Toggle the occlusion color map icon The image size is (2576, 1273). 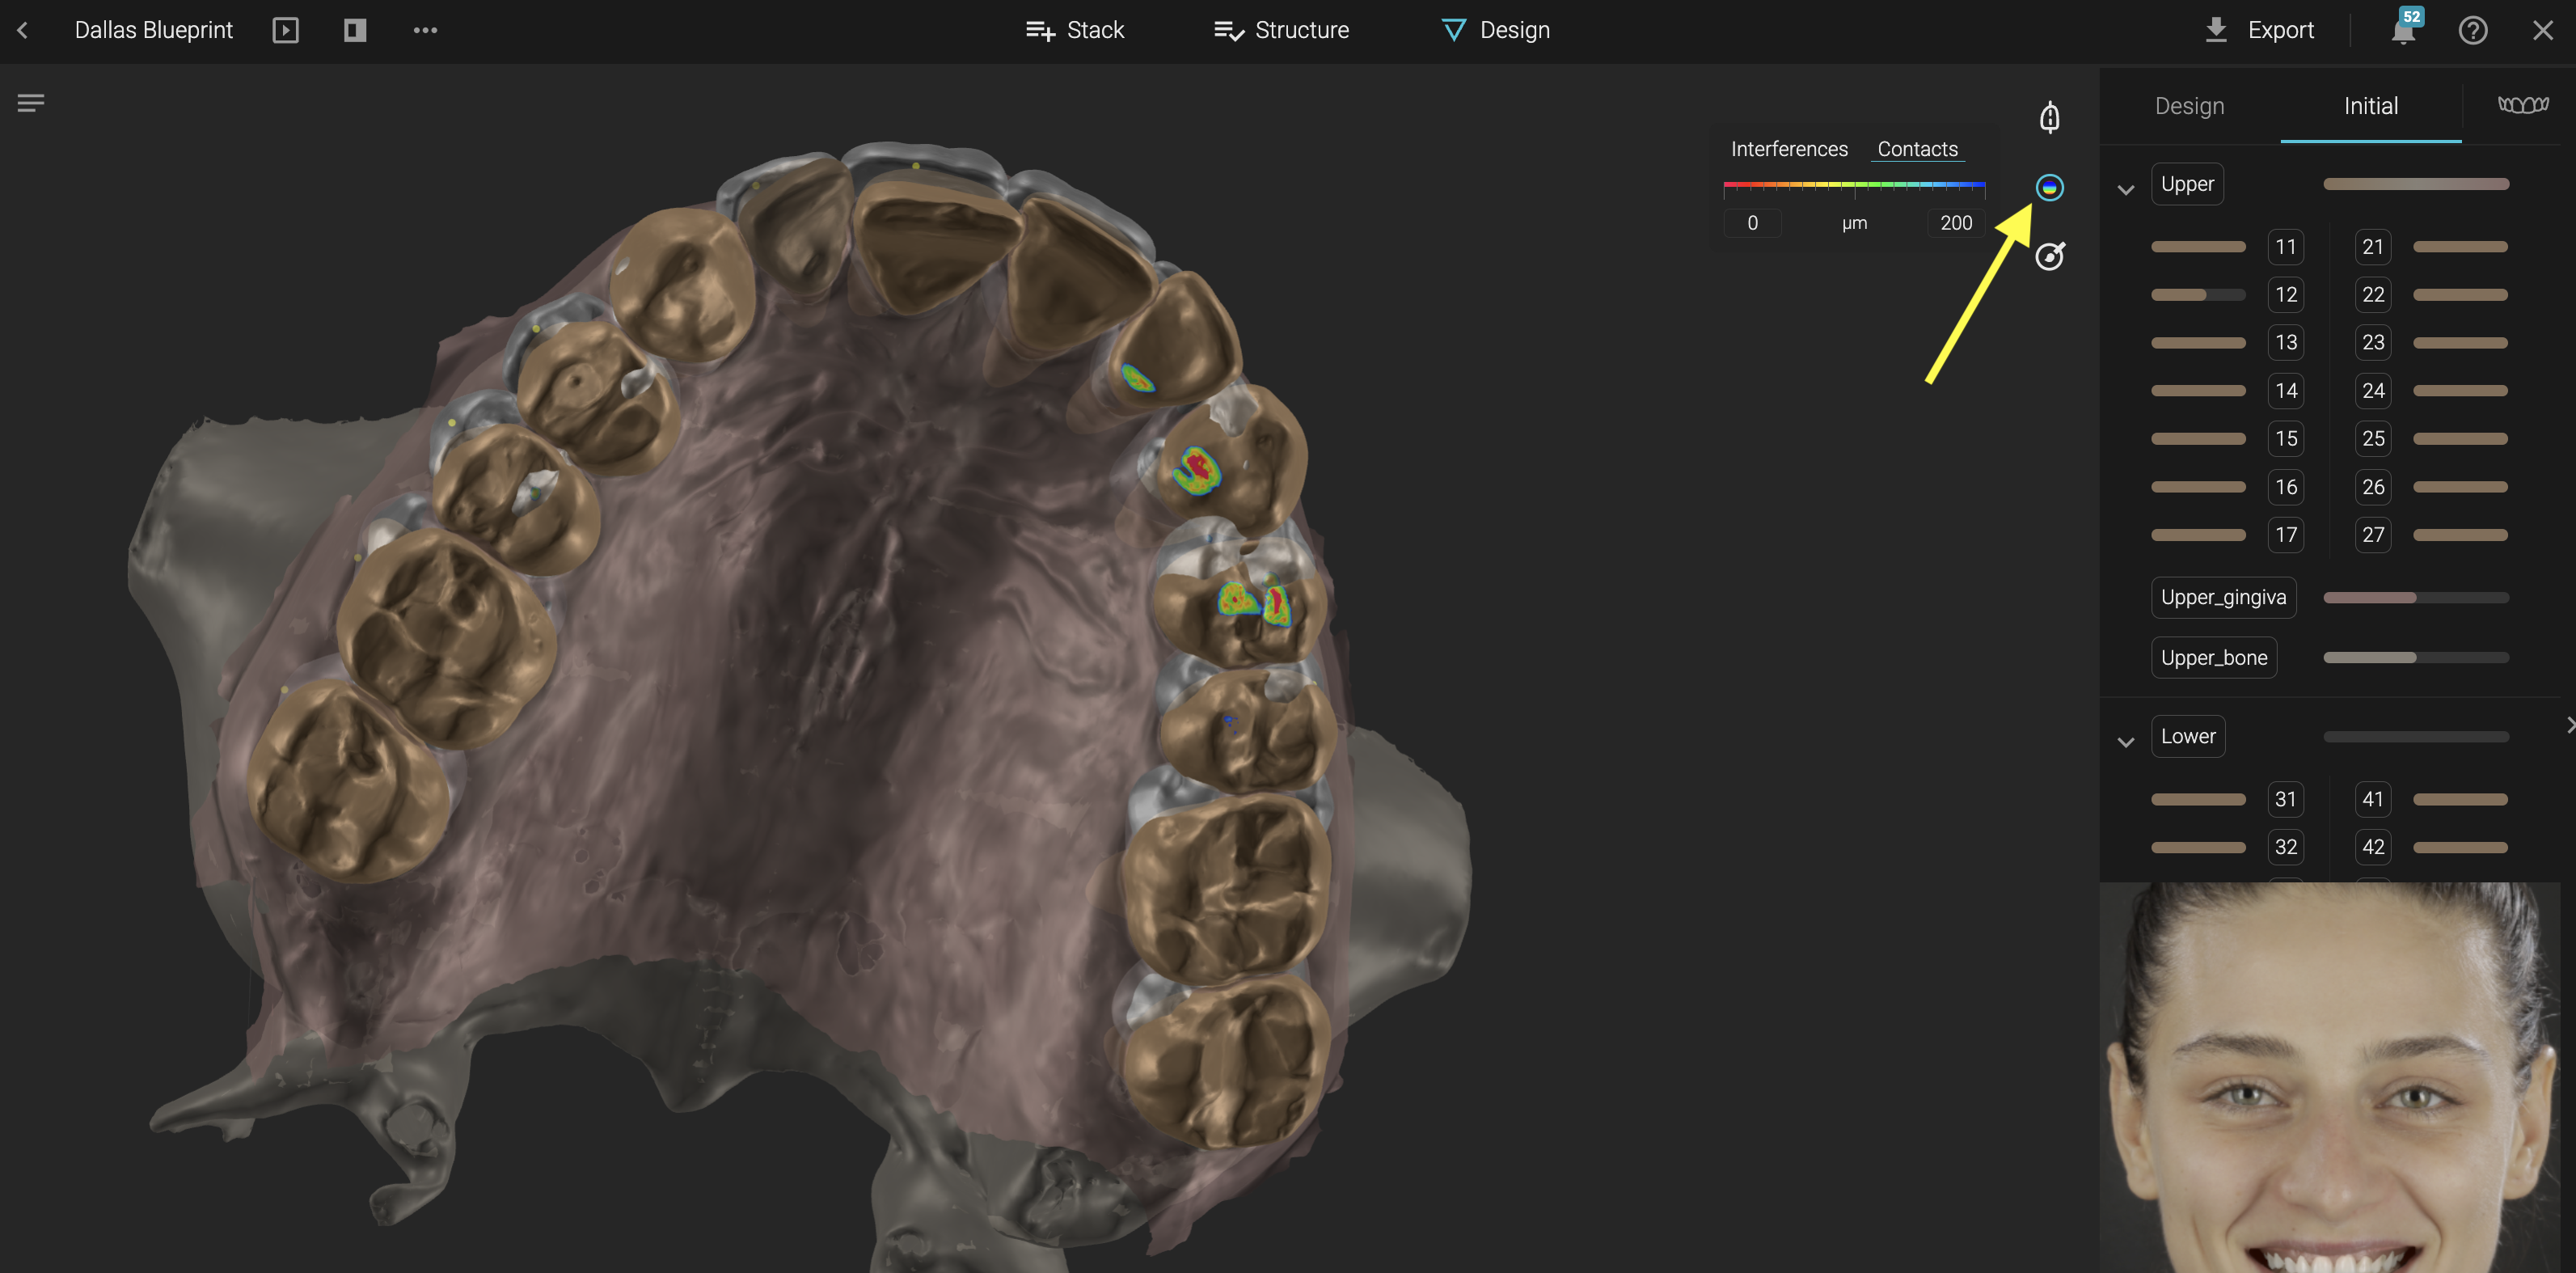pyautogui.click(x=2049, y=187)
